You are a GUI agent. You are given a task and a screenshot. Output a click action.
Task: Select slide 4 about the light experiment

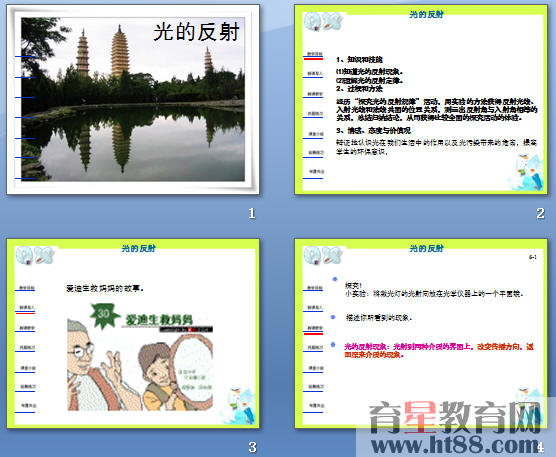point(421,333)
